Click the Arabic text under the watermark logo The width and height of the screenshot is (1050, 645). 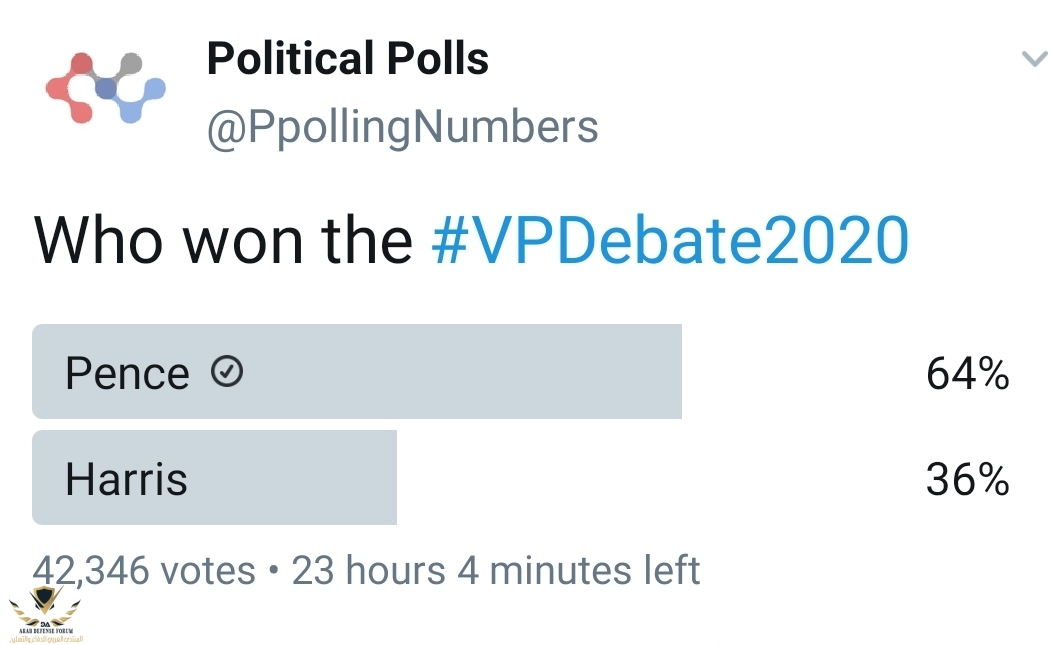point(46,638)
